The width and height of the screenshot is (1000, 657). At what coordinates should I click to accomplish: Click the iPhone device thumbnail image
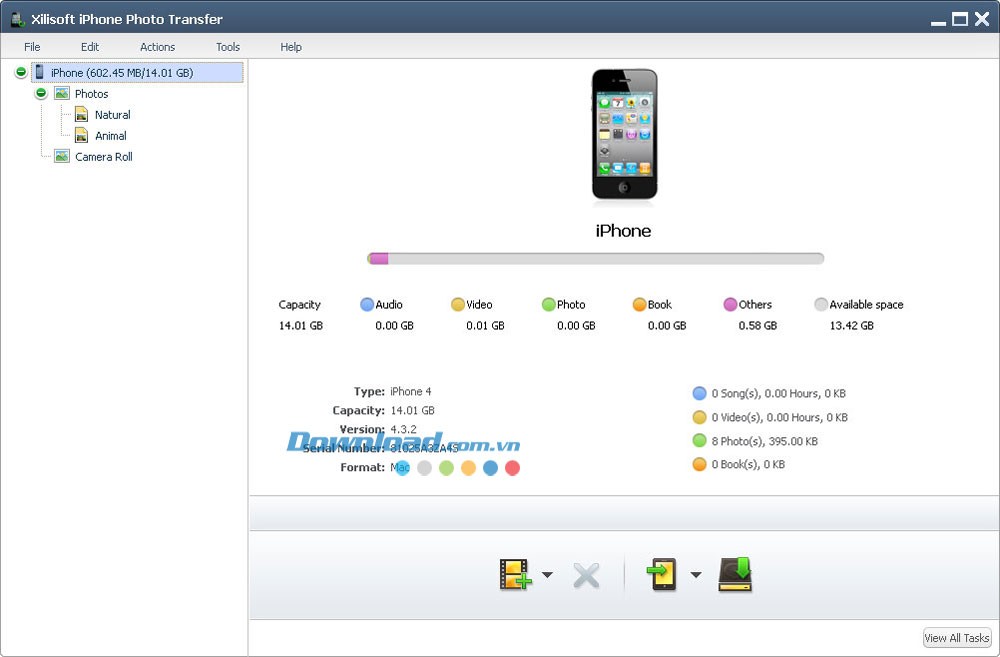click(624, 134)
